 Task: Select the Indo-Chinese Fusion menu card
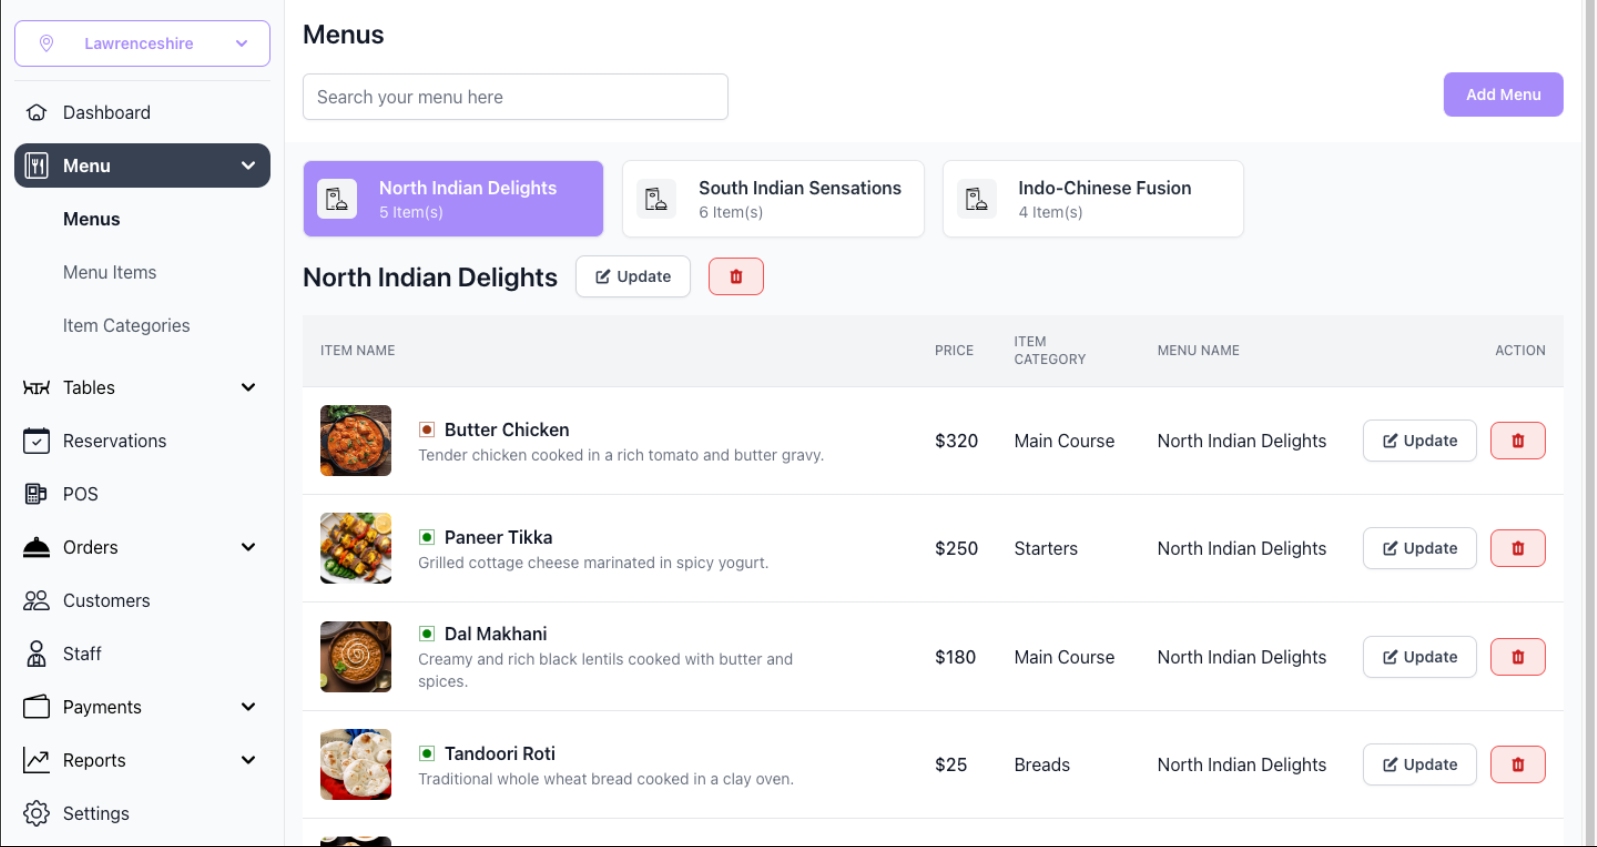[x=1093, y=199]
